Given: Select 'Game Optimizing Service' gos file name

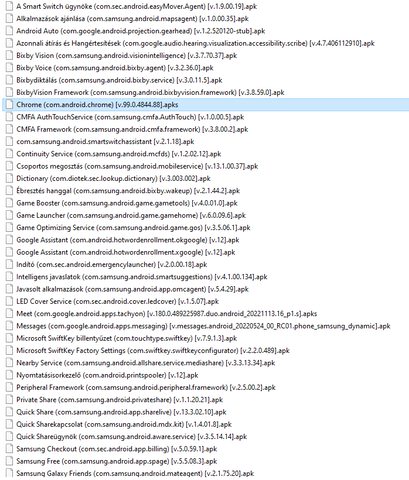Looking at the screenshot, I should (x=133, y=228).
